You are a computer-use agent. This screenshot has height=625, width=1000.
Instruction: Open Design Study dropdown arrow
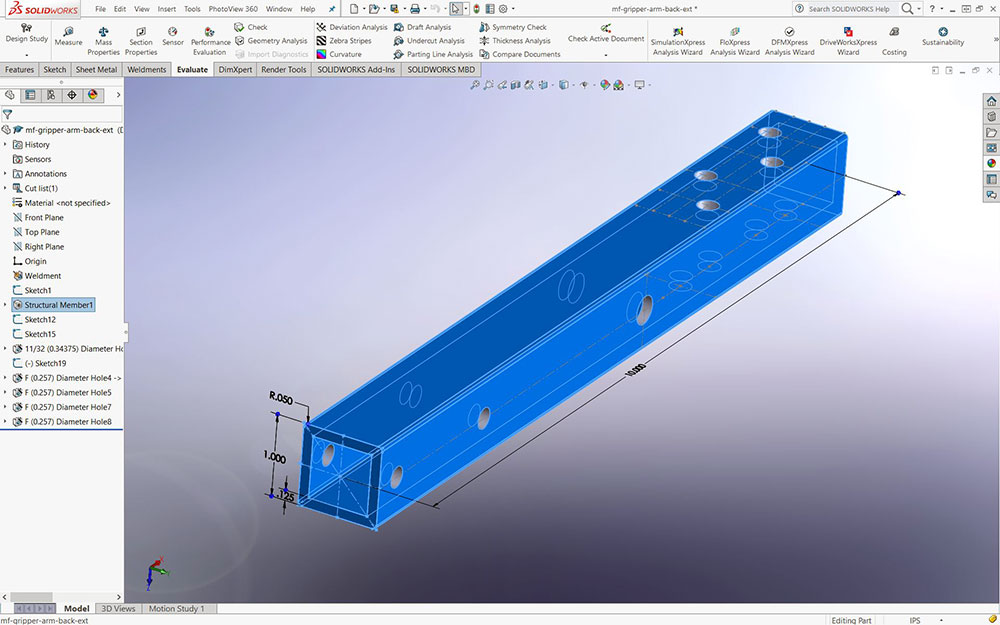pyautogui.click(x=26, y=48)
